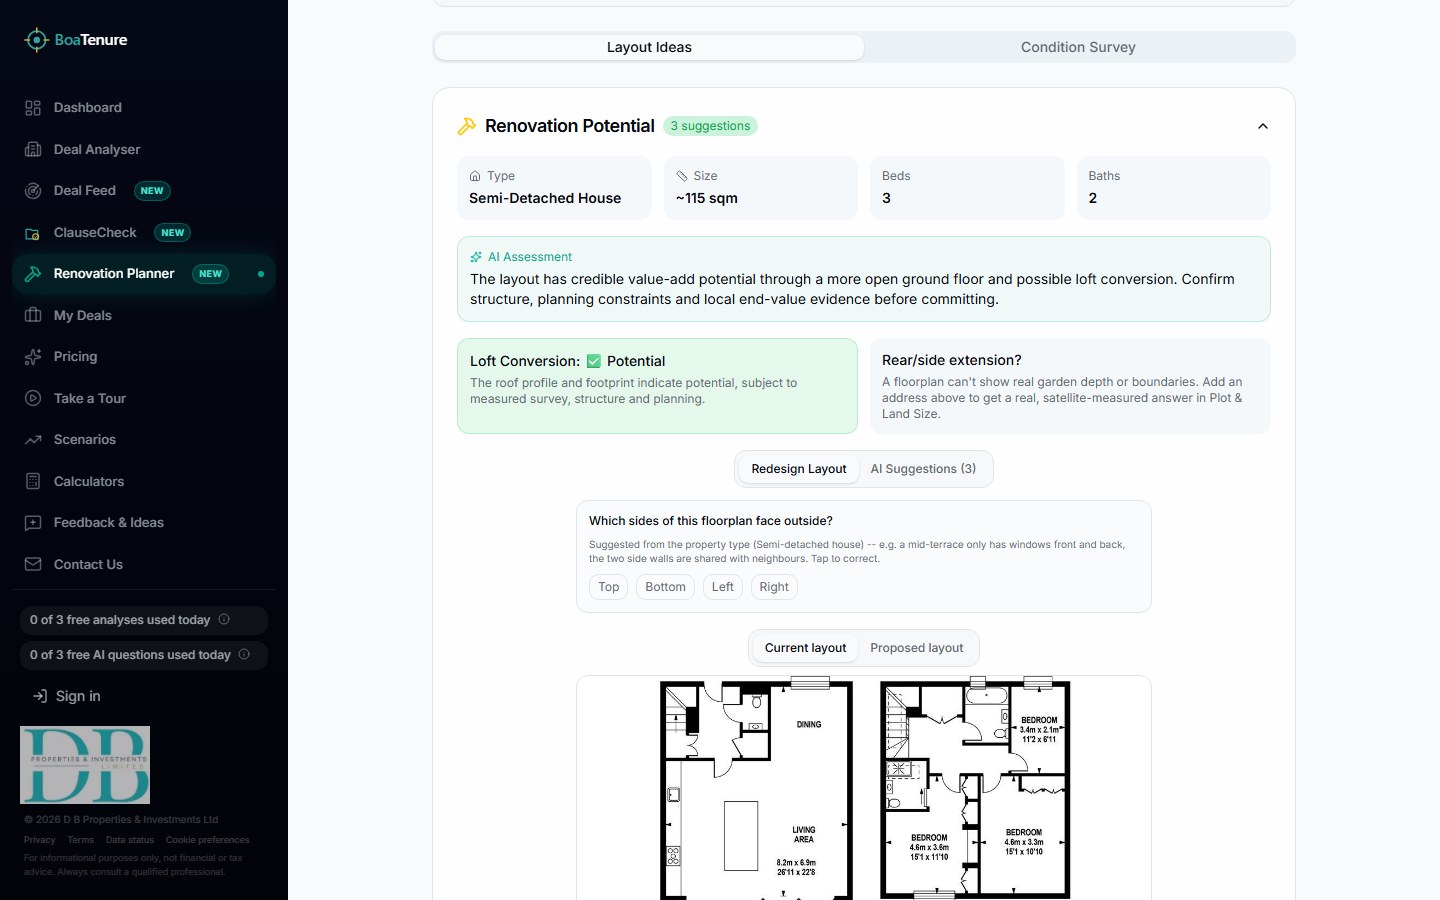Viewport: 1440px width, 900px height.
Task: Click the Feedback & Ideas message icon
Action: (33, 523)
